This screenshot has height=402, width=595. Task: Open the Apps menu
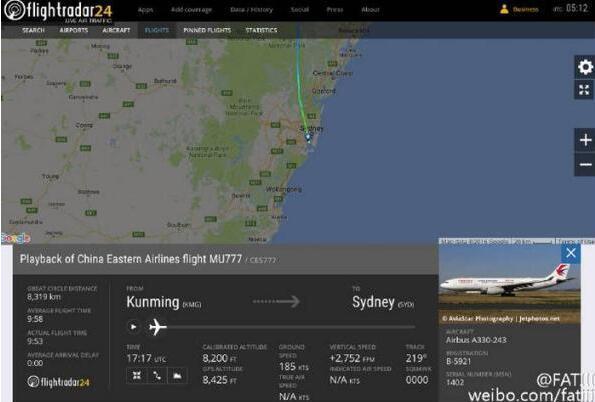point(145,10)
